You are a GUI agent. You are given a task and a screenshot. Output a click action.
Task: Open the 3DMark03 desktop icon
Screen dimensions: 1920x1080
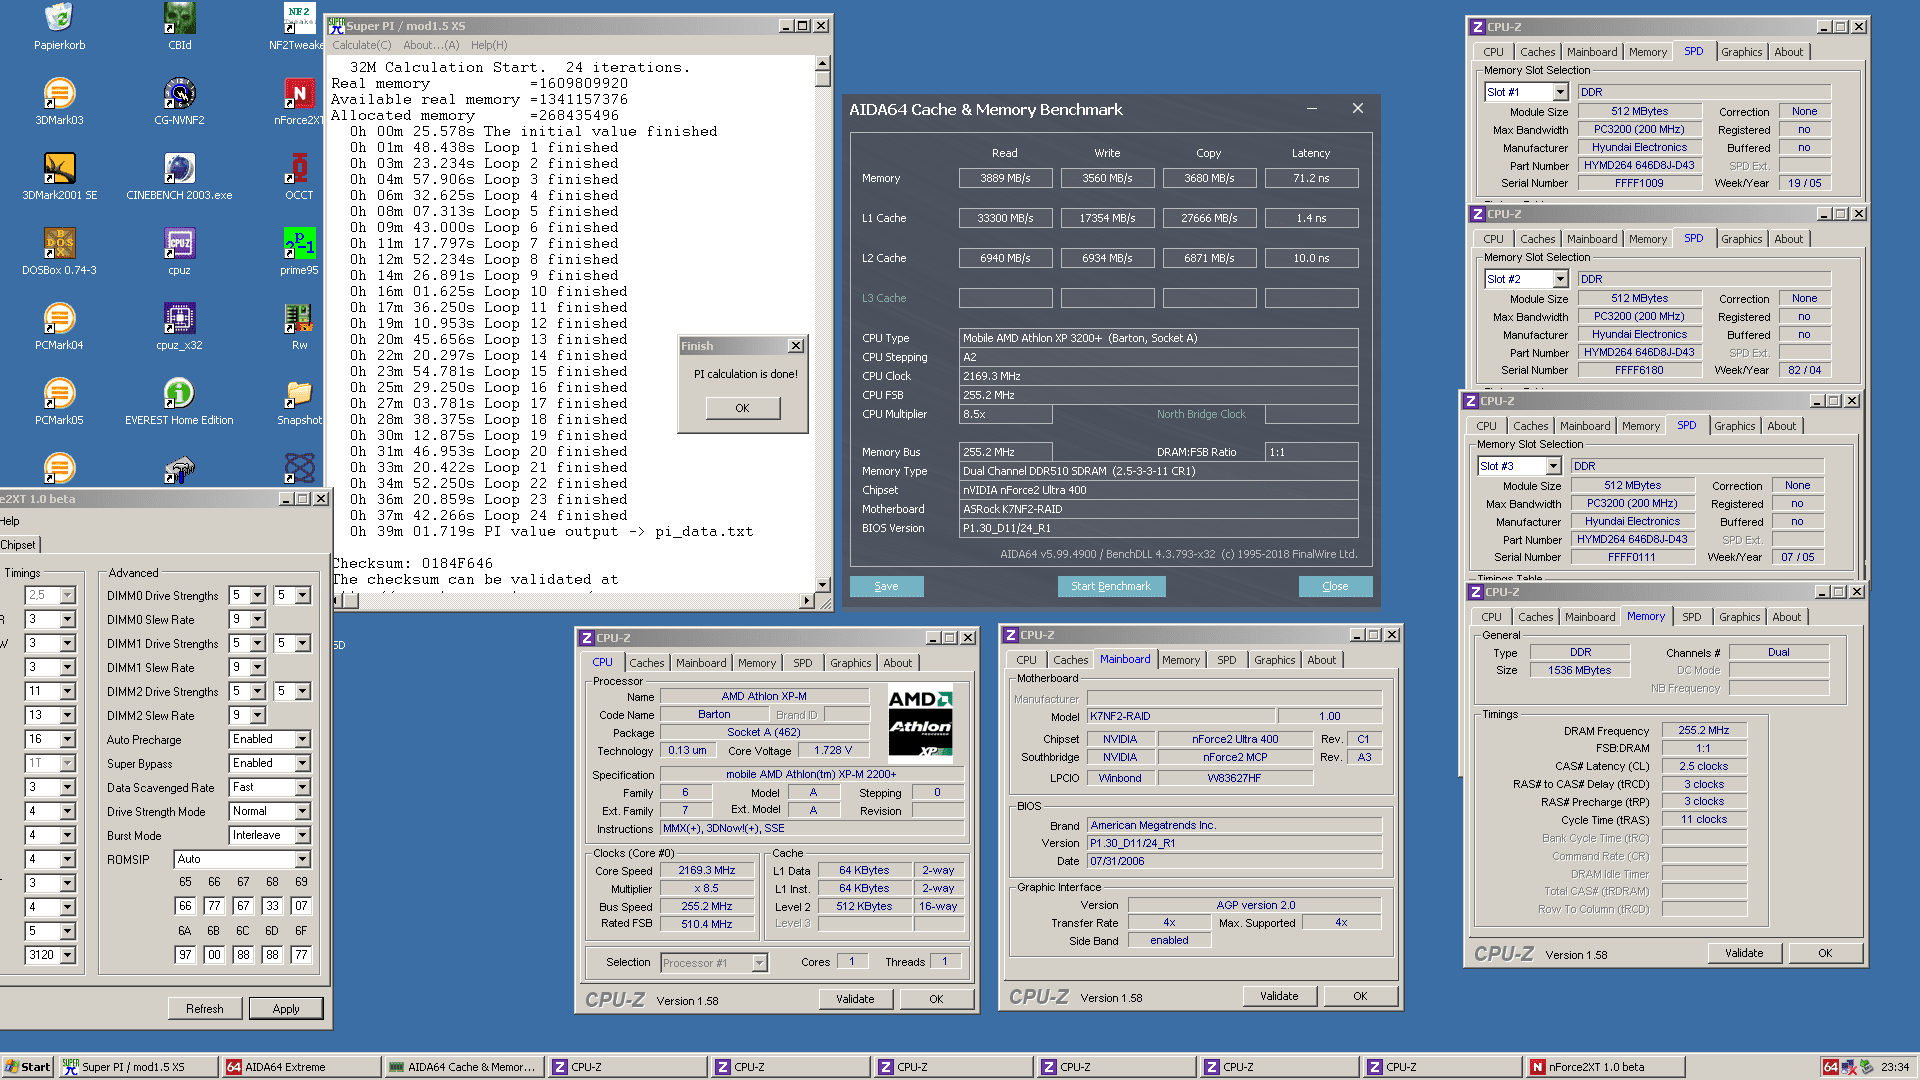pos(59,102)
